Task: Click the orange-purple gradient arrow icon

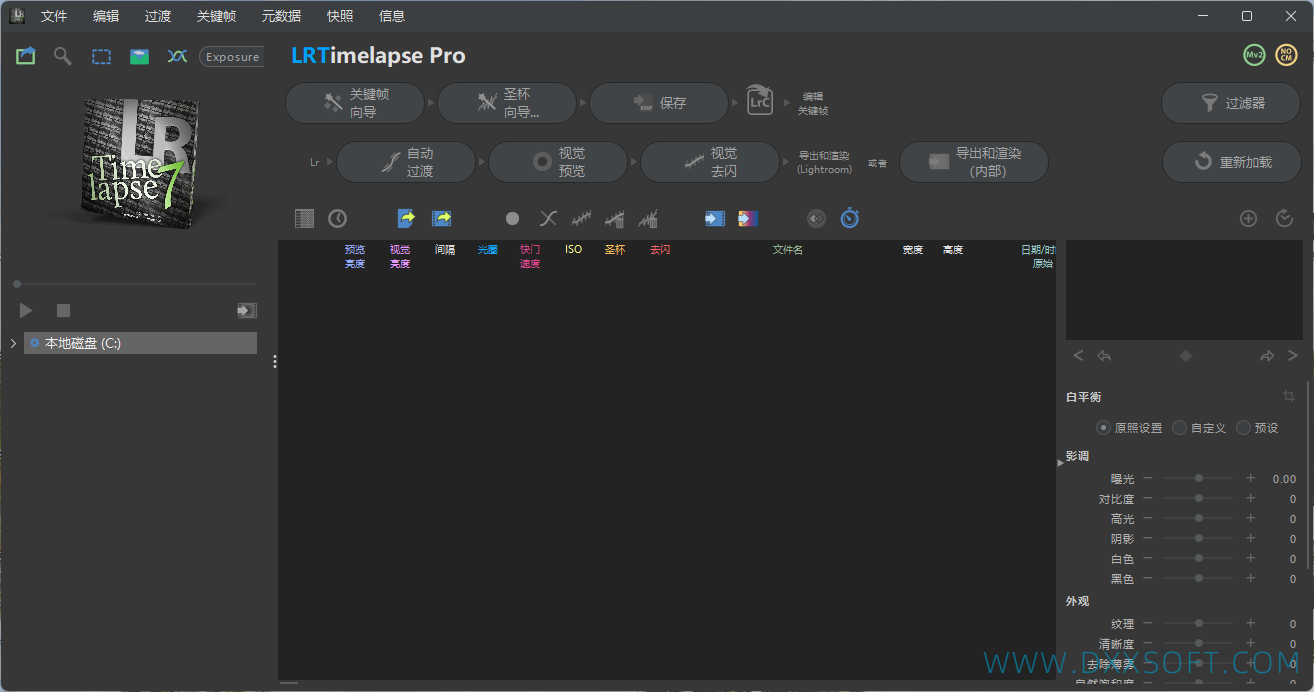Action: pyautogui.click(x=748, y=218)
